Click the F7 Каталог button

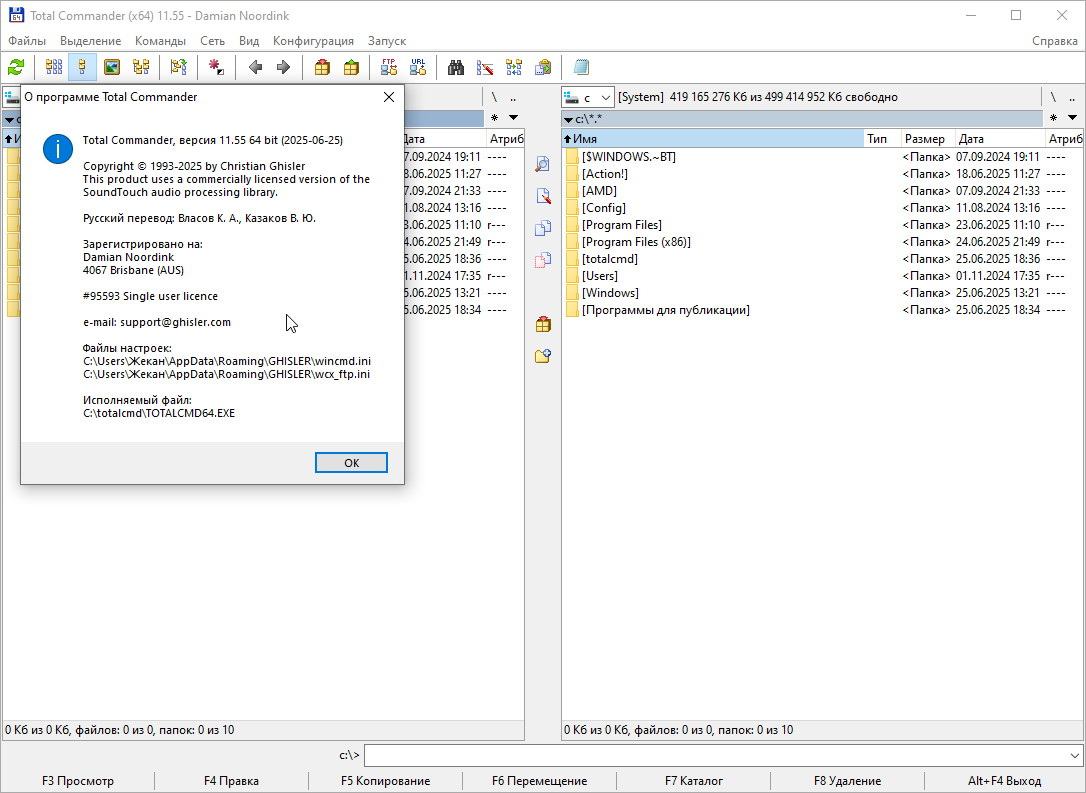(693, 781)
